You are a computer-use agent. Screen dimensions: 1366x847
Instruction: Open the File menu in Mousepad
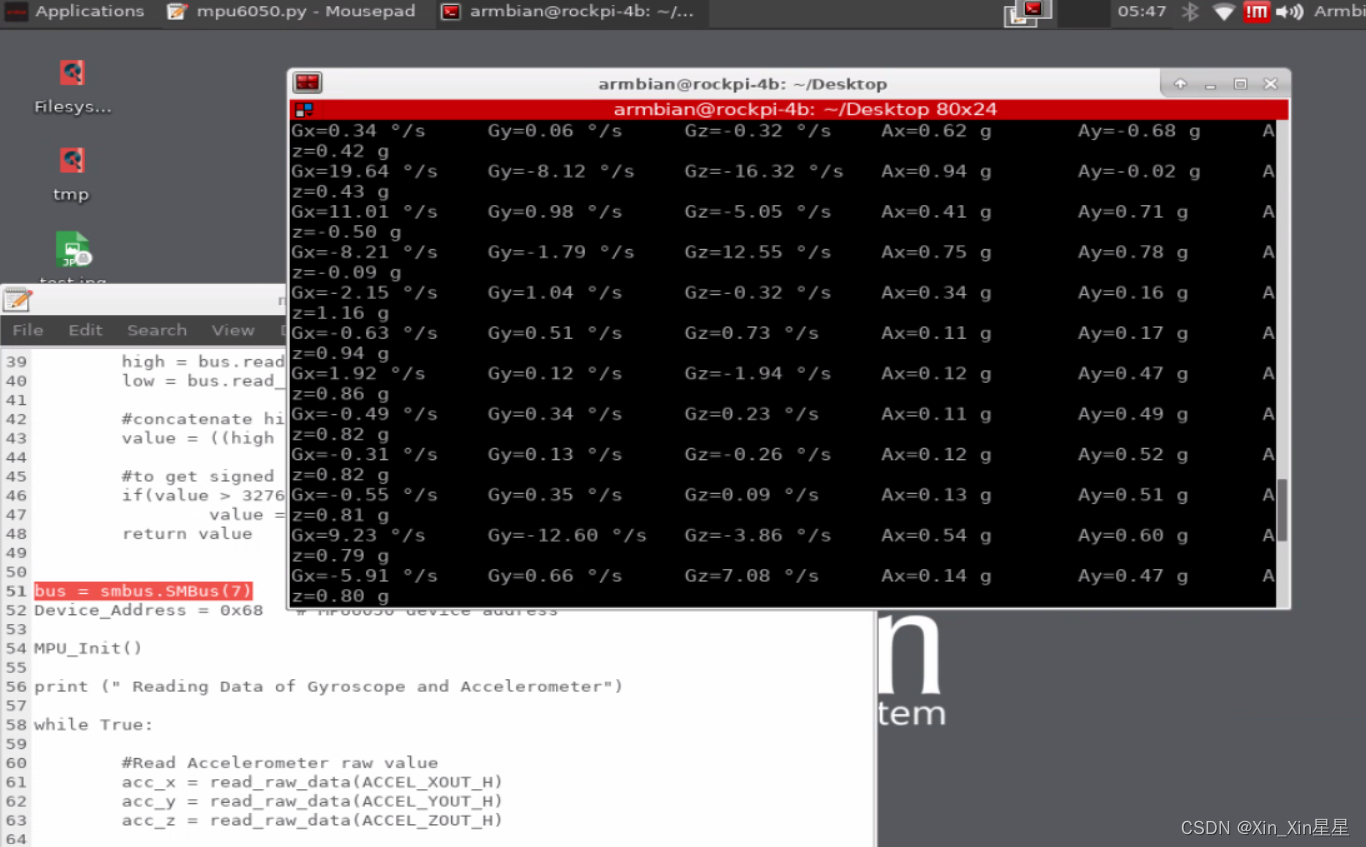(x=27, y=330)
